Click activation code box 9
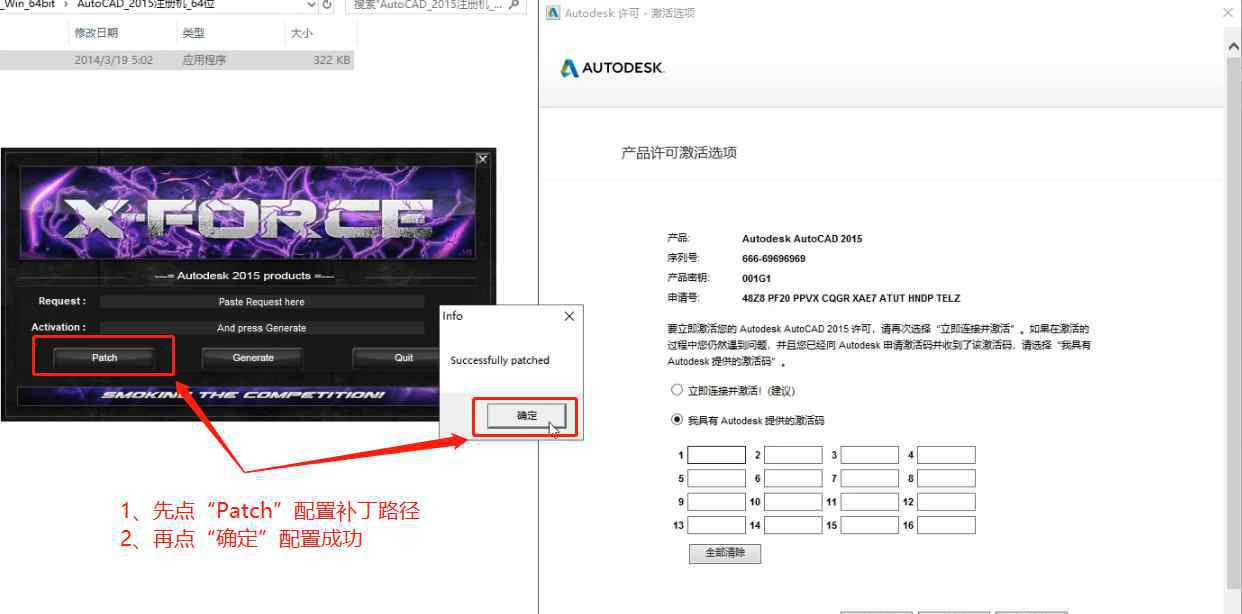 pos(717,502)
